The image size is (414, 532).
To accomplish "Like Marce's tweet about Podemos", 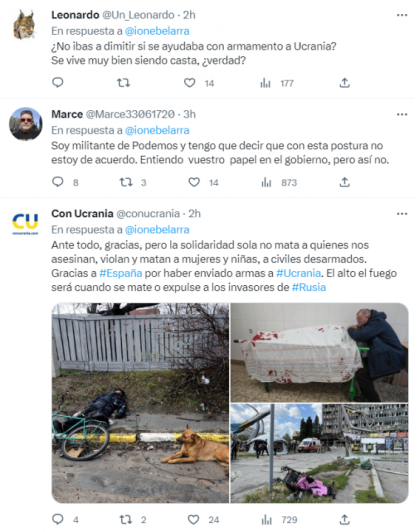I will [194, 182].
